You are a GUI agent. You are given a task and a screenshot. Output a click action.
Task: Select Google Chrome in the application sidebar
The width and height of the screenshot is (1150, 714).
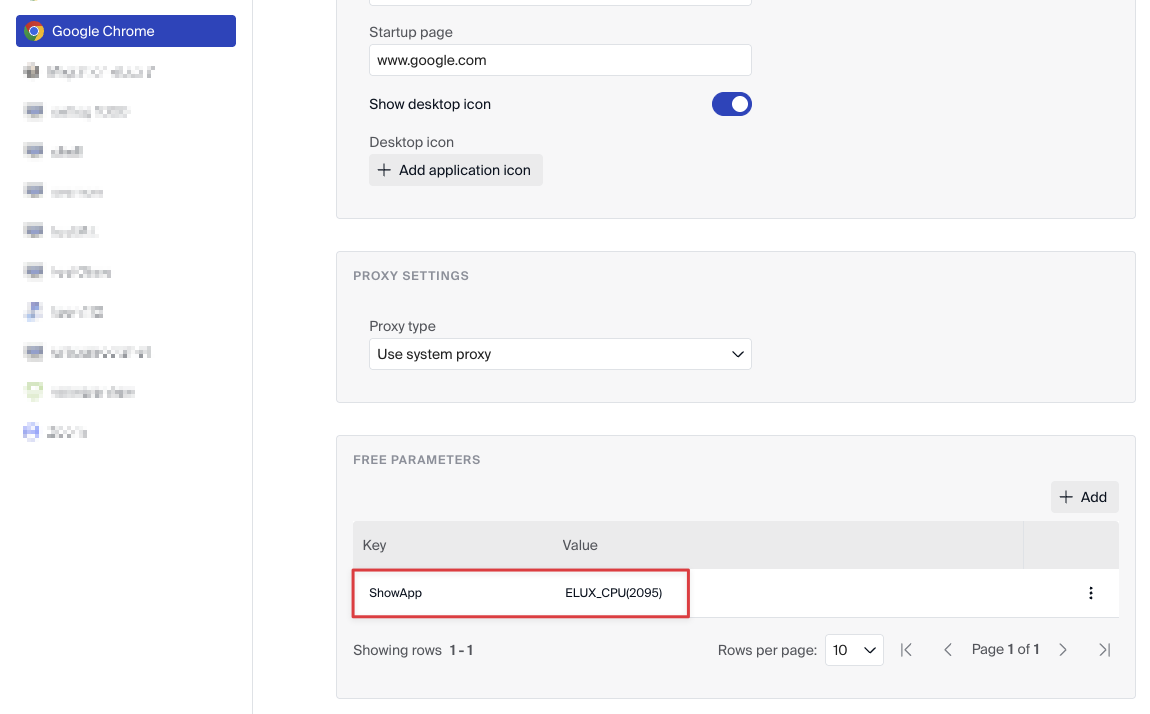pyautogui.click(x=125, y=31)
